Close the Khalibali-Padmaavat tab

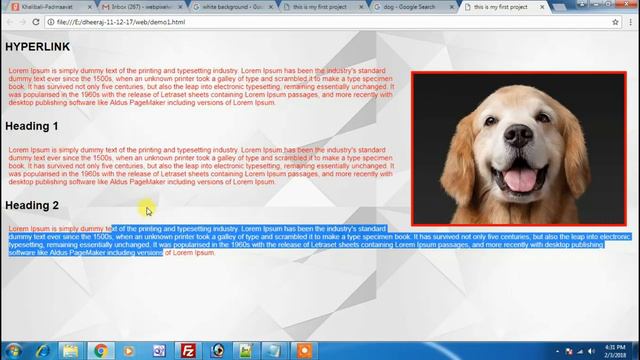click(90, 7)
